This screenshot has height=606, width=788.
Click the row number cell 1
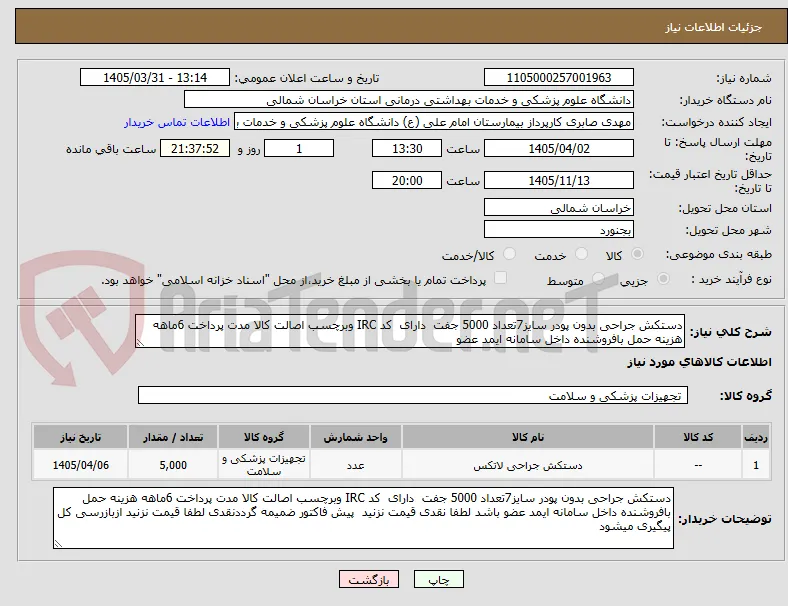point(755,465)
